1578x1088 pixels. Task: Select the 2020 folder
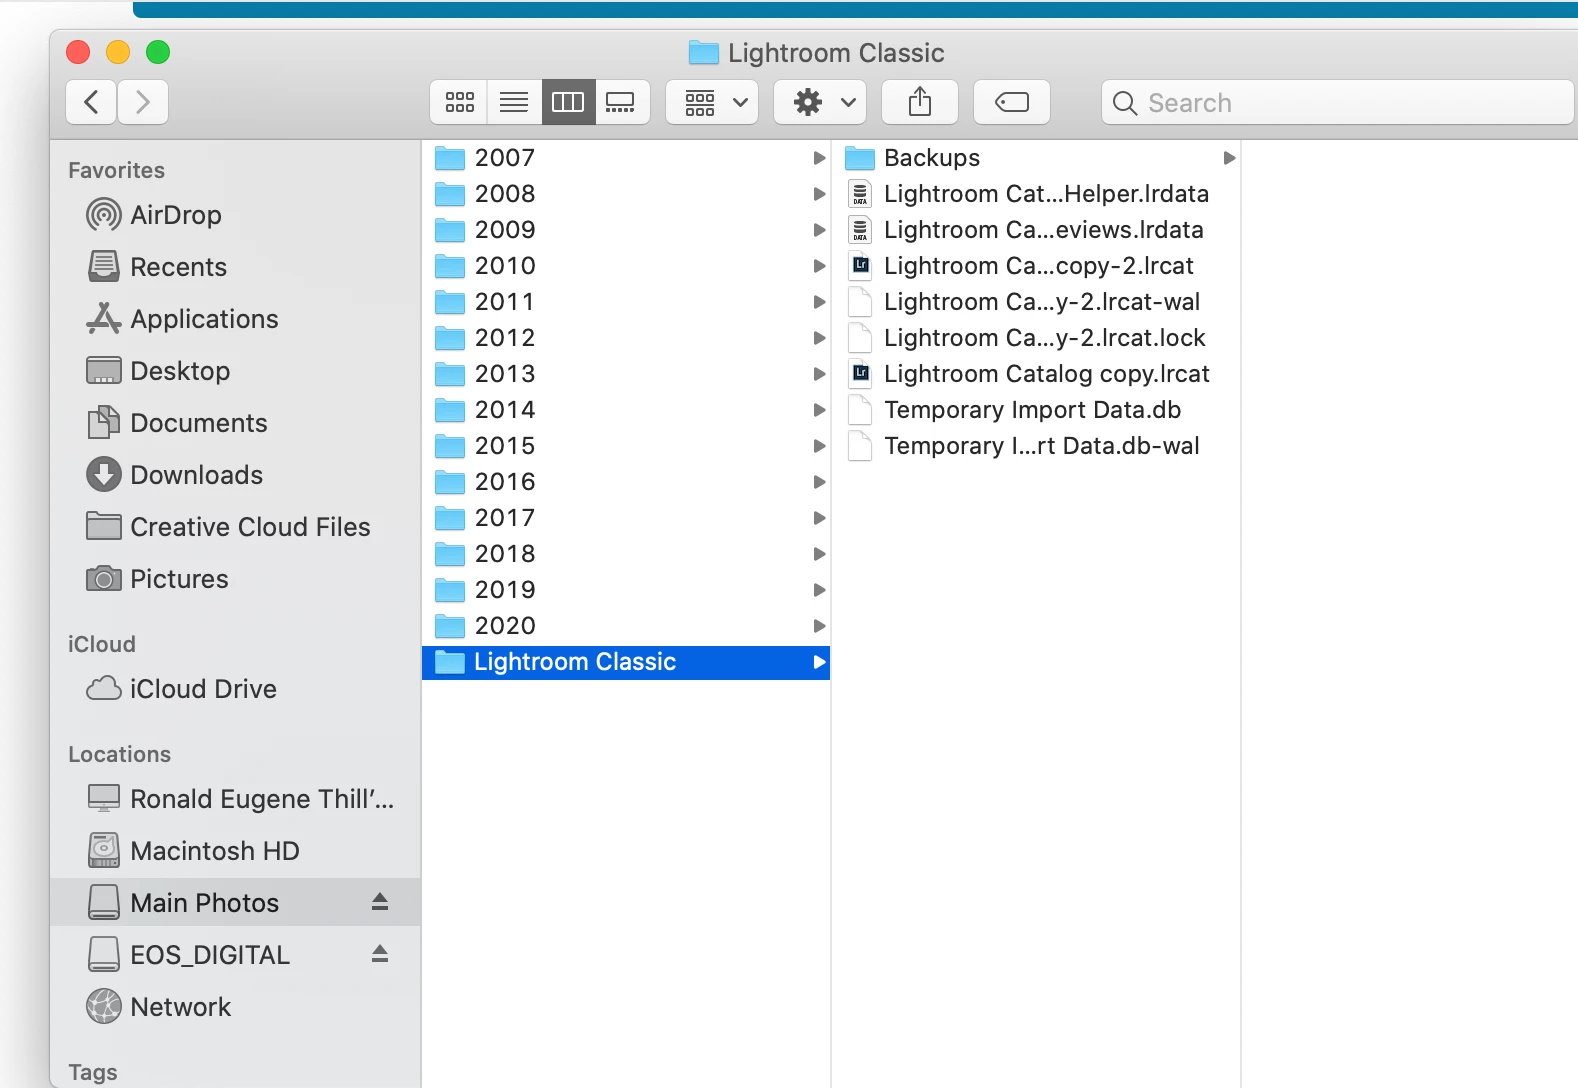(626, 626)
